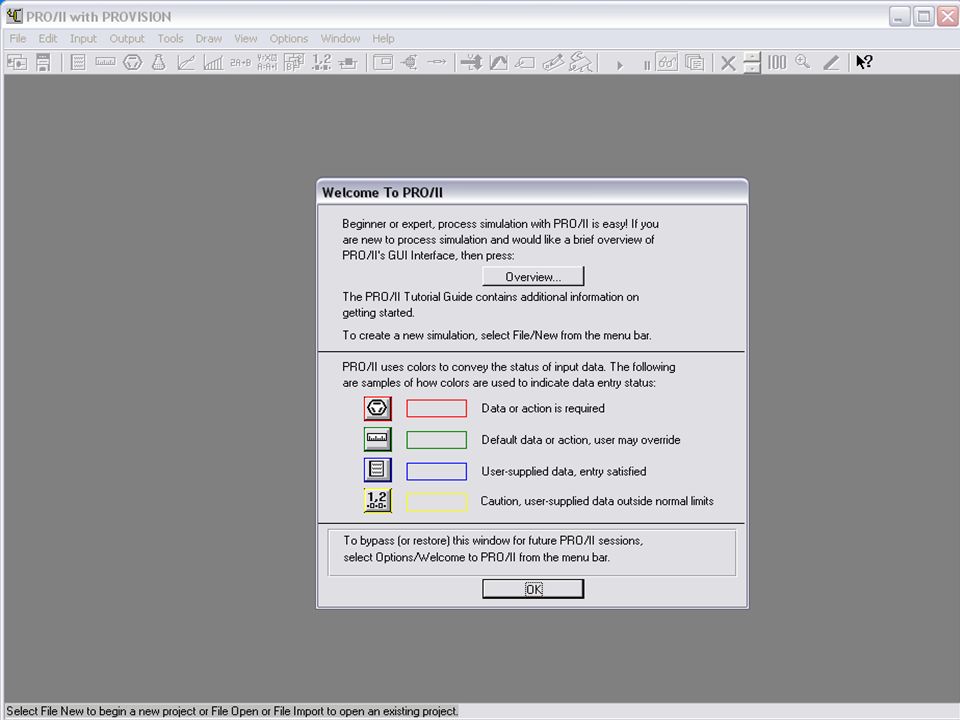Click the Assay Characterization bar-chart icon
This screenshot has width=960, height=720.
(213, 62)
